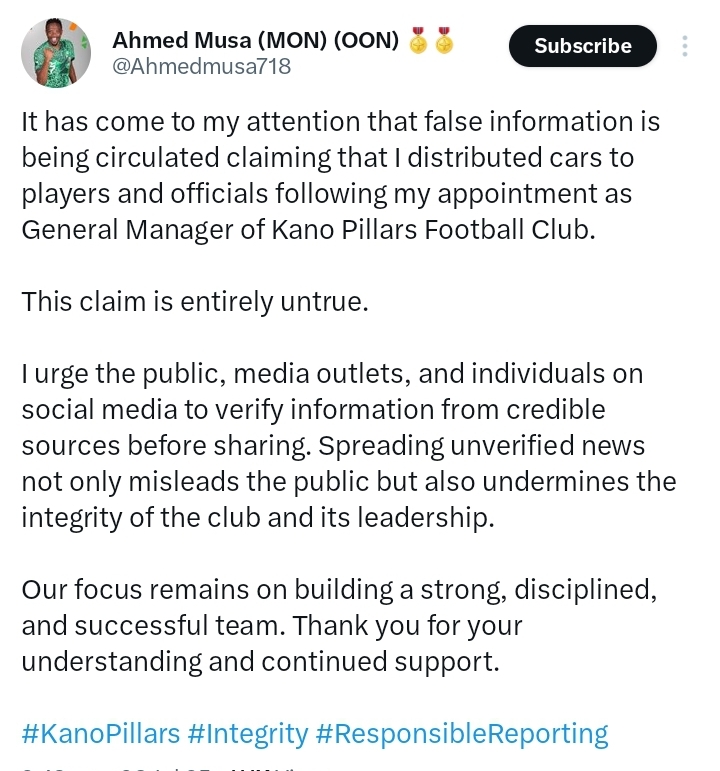The image size is (720, 771).
Task: Click the Ahmed Musa (MON) (OON) display name
Action: coord(256,40)
